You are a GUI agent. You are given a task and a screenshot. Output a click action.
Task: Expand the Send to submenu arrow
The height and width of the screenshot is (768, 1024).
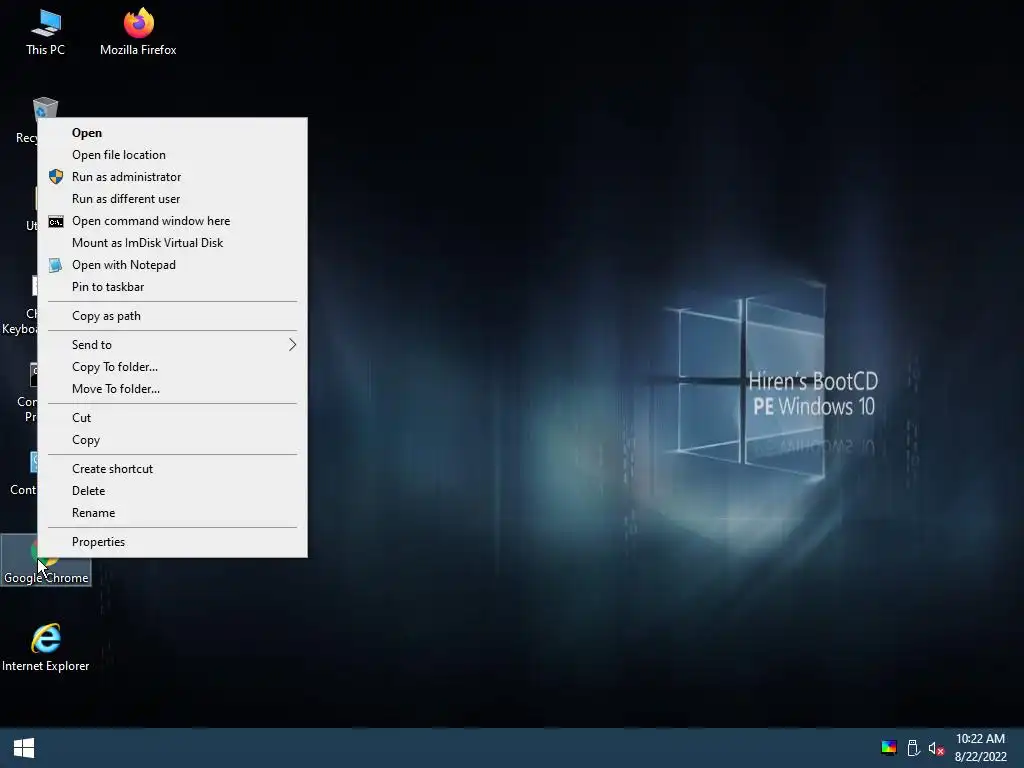point(293,345)
